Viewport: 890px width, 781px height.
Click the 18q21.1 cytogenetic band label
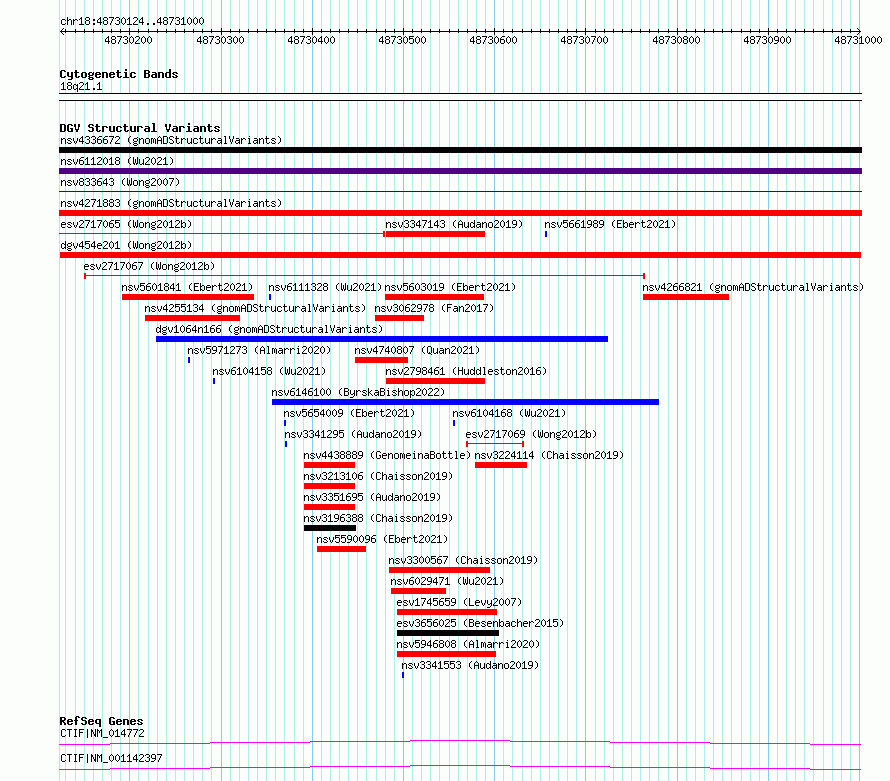coord(81,86)
